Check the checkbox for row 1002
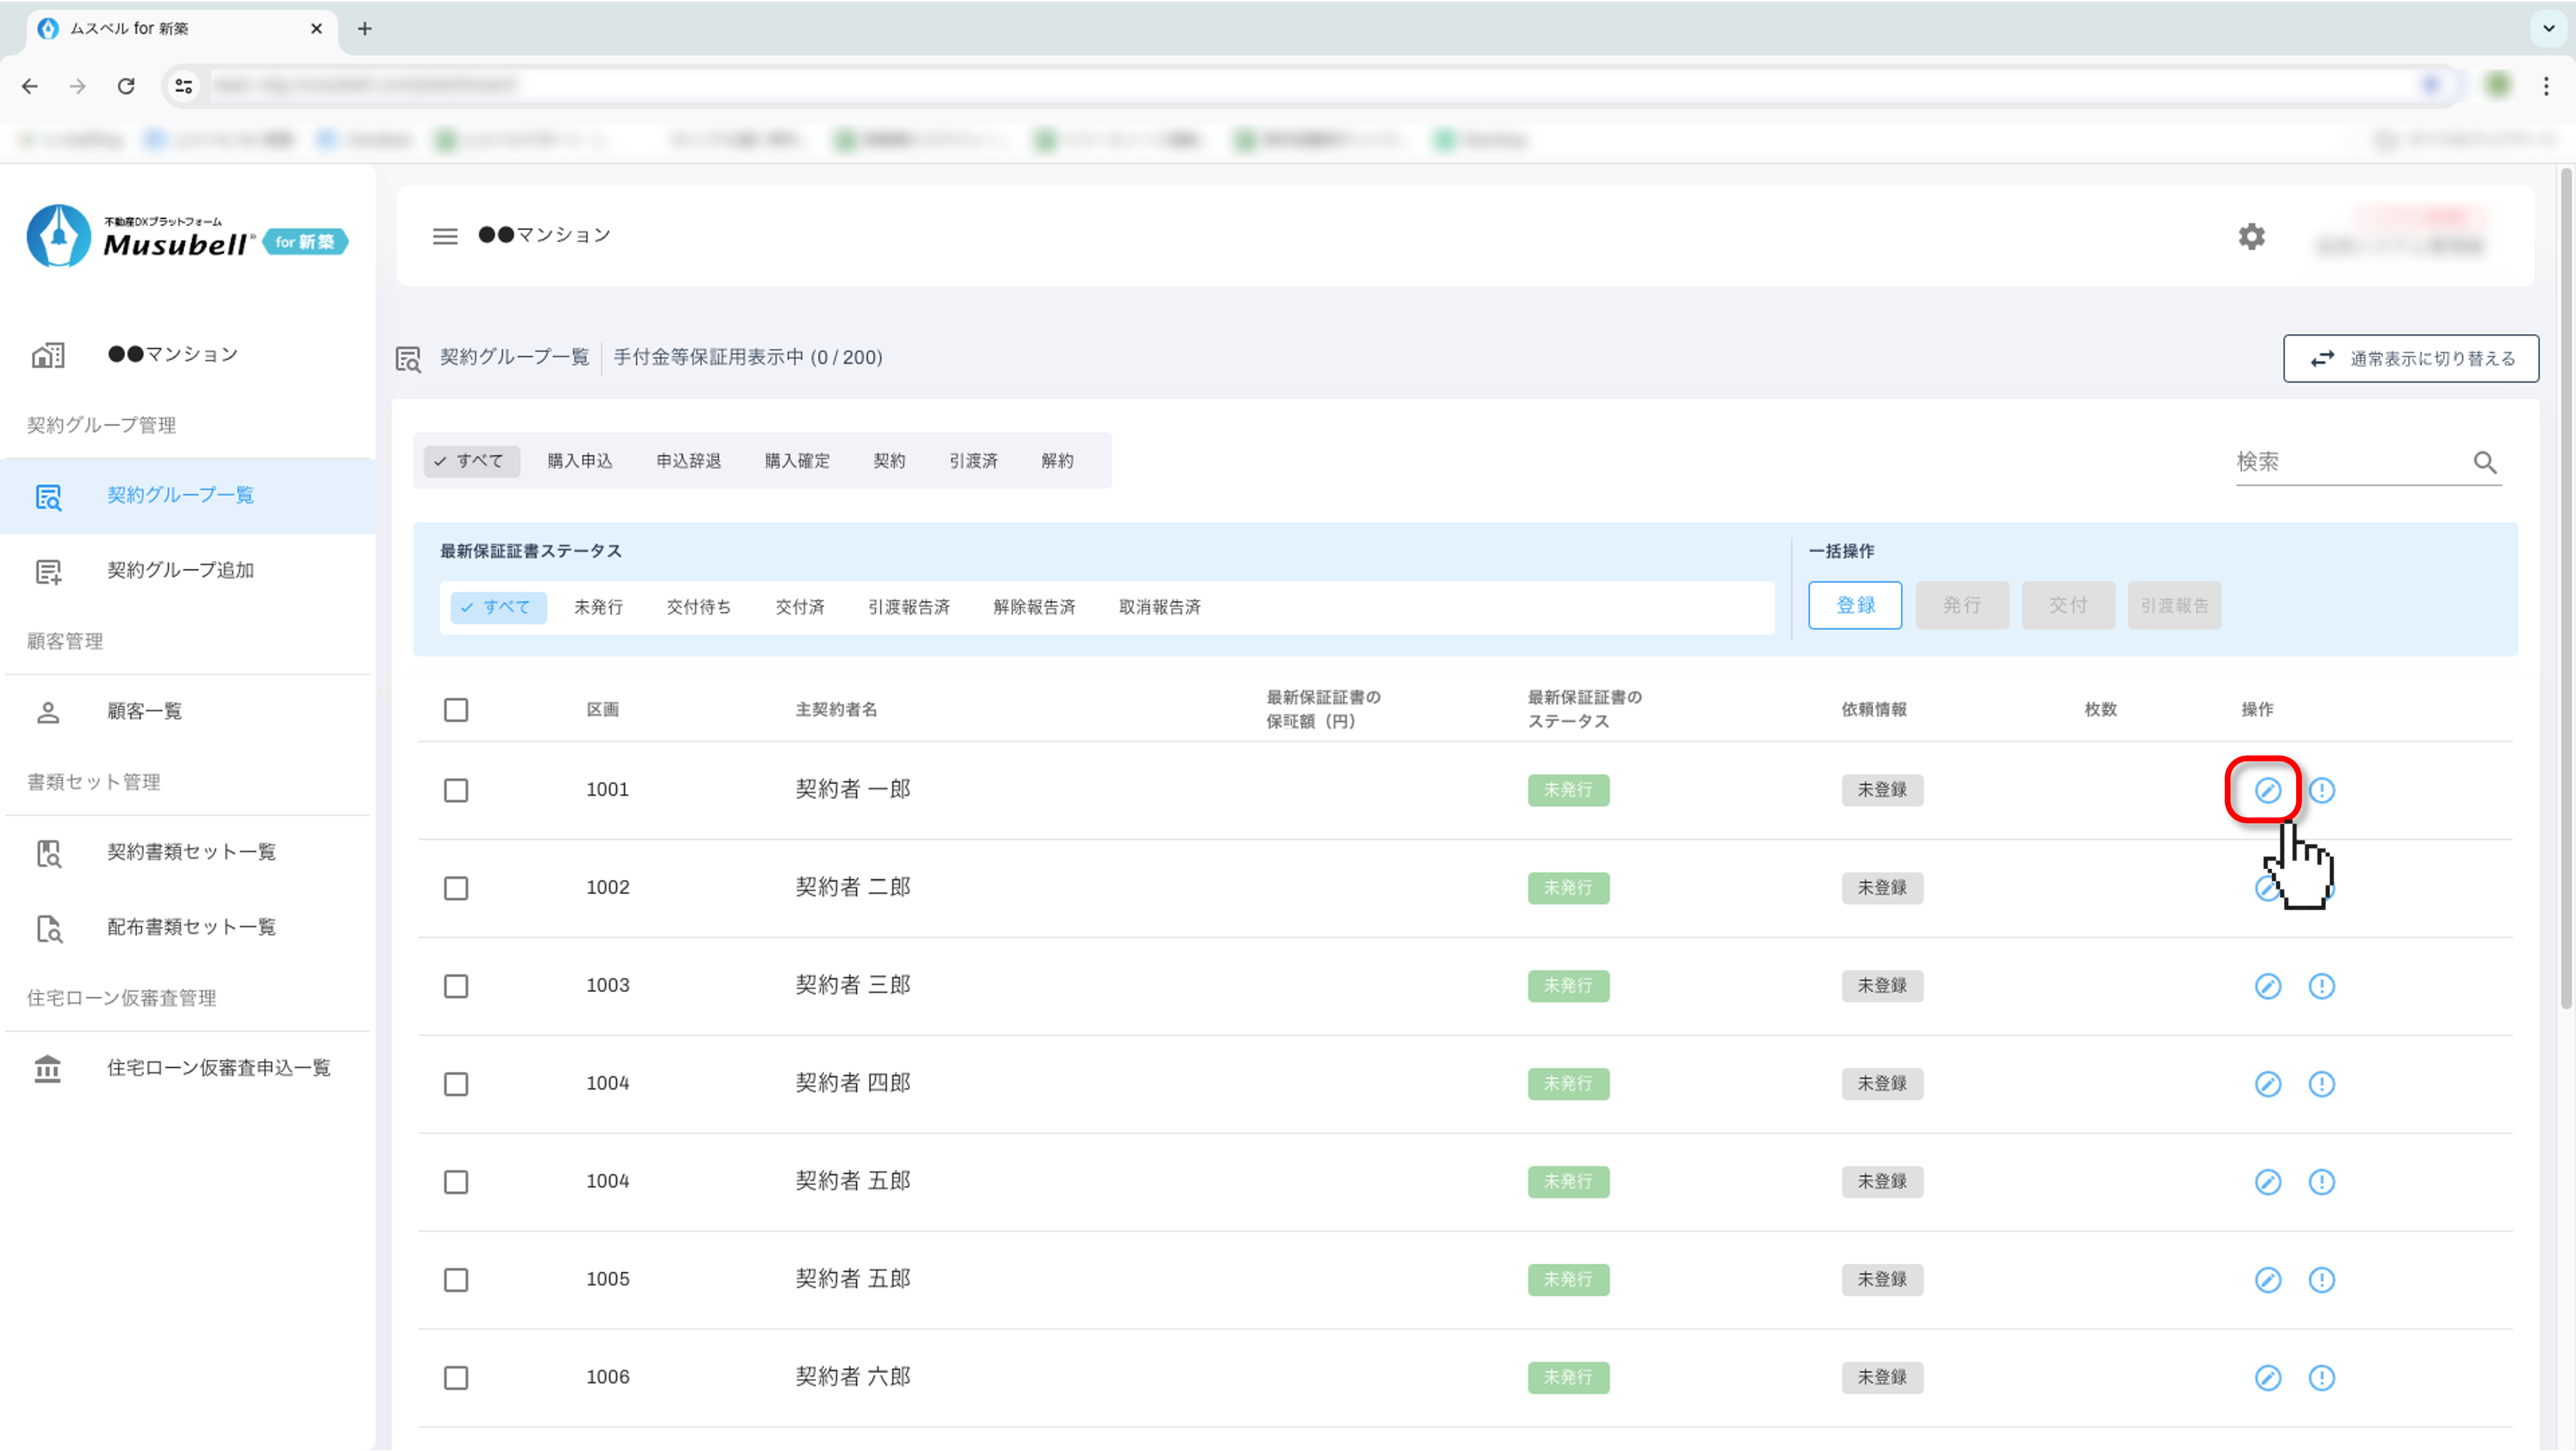The width and height of the screenshot is (2576, 1451). tap(456, 888)
